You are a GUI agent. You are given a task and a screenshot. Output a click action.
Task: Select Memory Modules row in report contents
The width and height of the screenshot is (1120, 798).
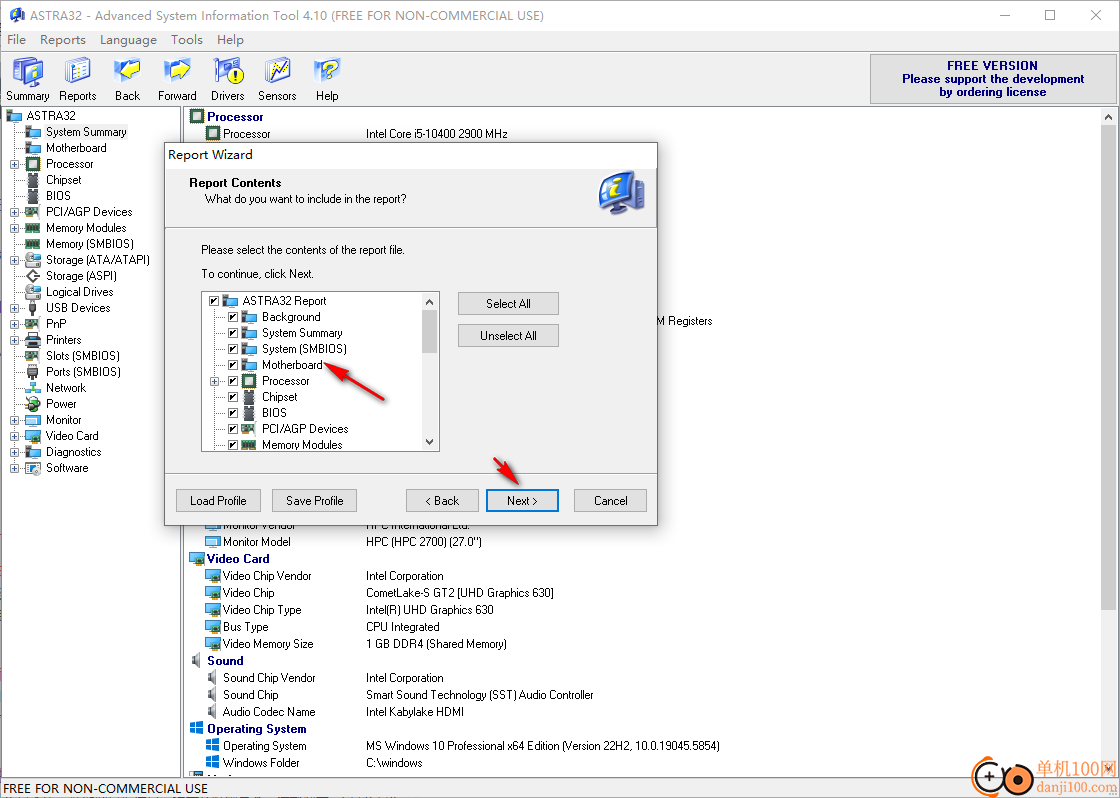302,444
